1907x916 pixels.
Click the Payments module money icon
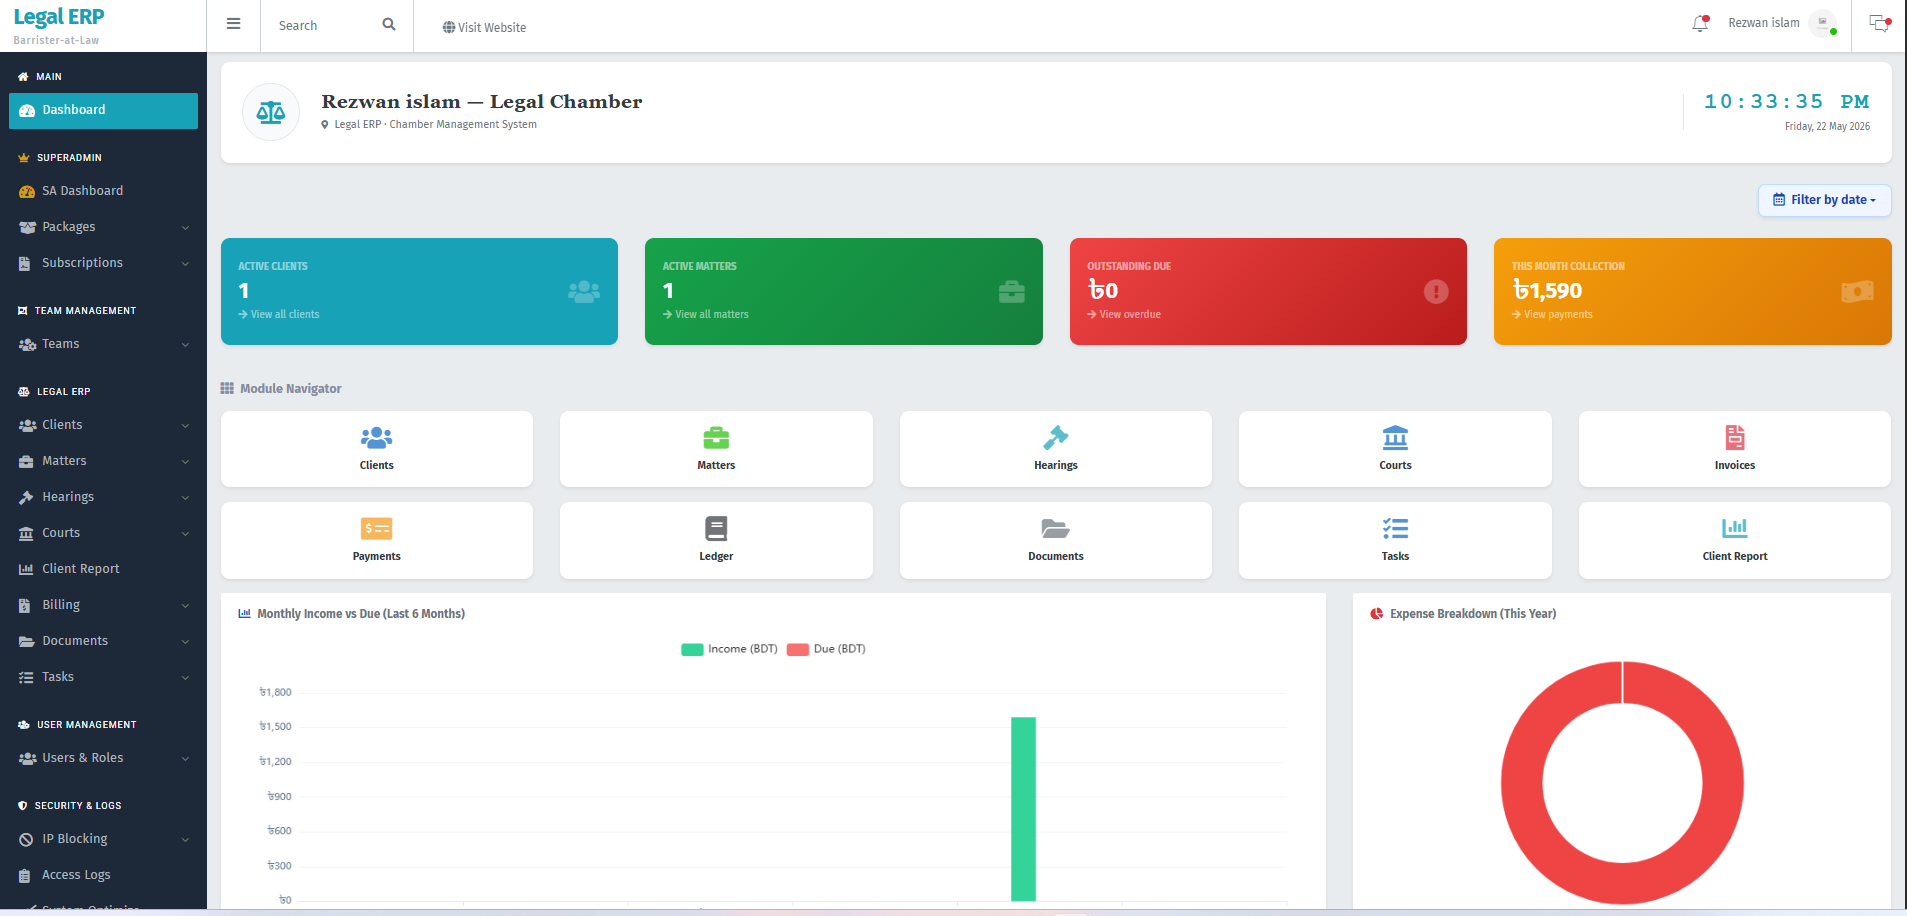pos(377,529)
